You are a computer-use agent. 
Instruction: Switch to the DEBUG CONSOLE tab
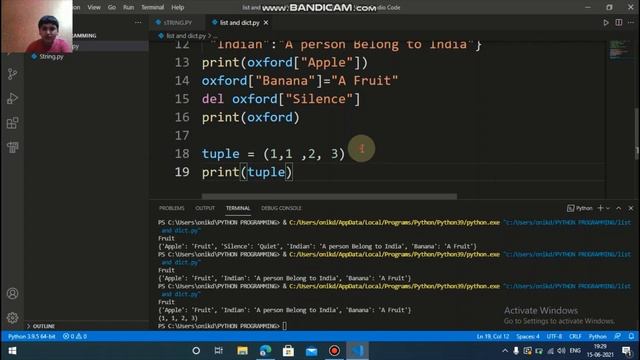(281, 208)
